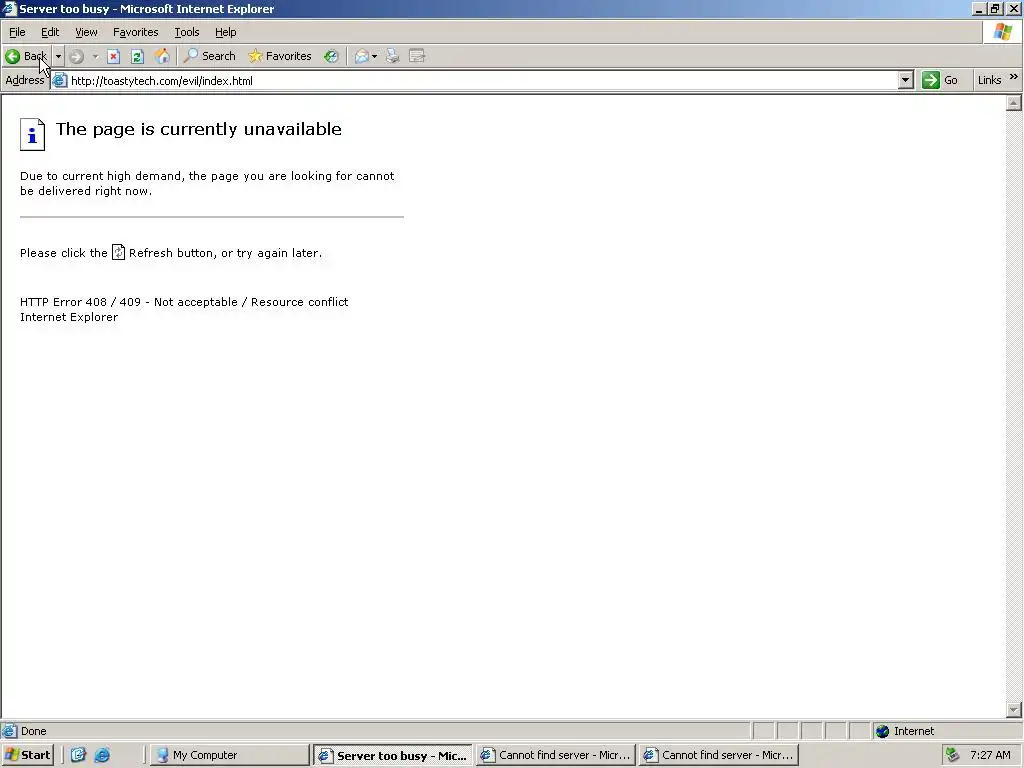Click the Stop loading icon
Screen dimensions: 1024x768
pos(113,56)
